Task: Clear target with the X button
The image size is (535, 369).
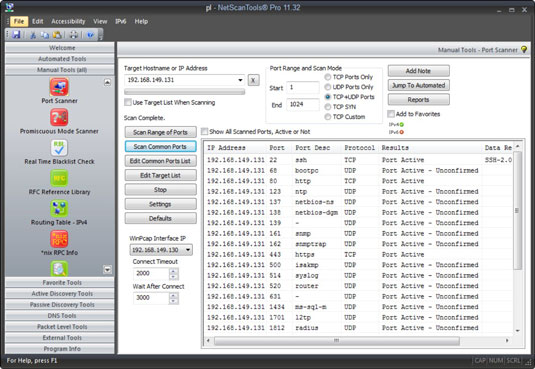Action: pos(253,80)
